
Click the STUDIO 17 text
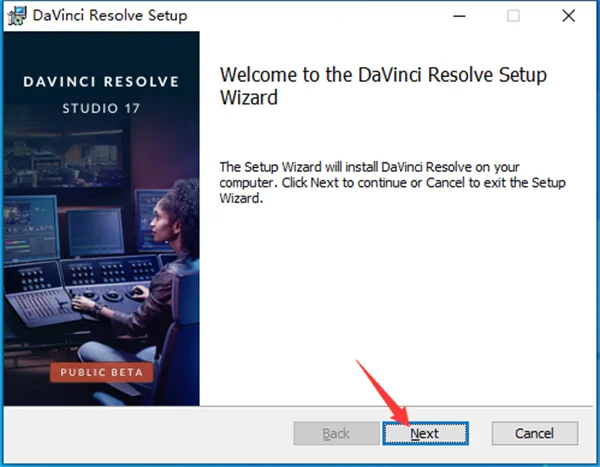[101, 108]
